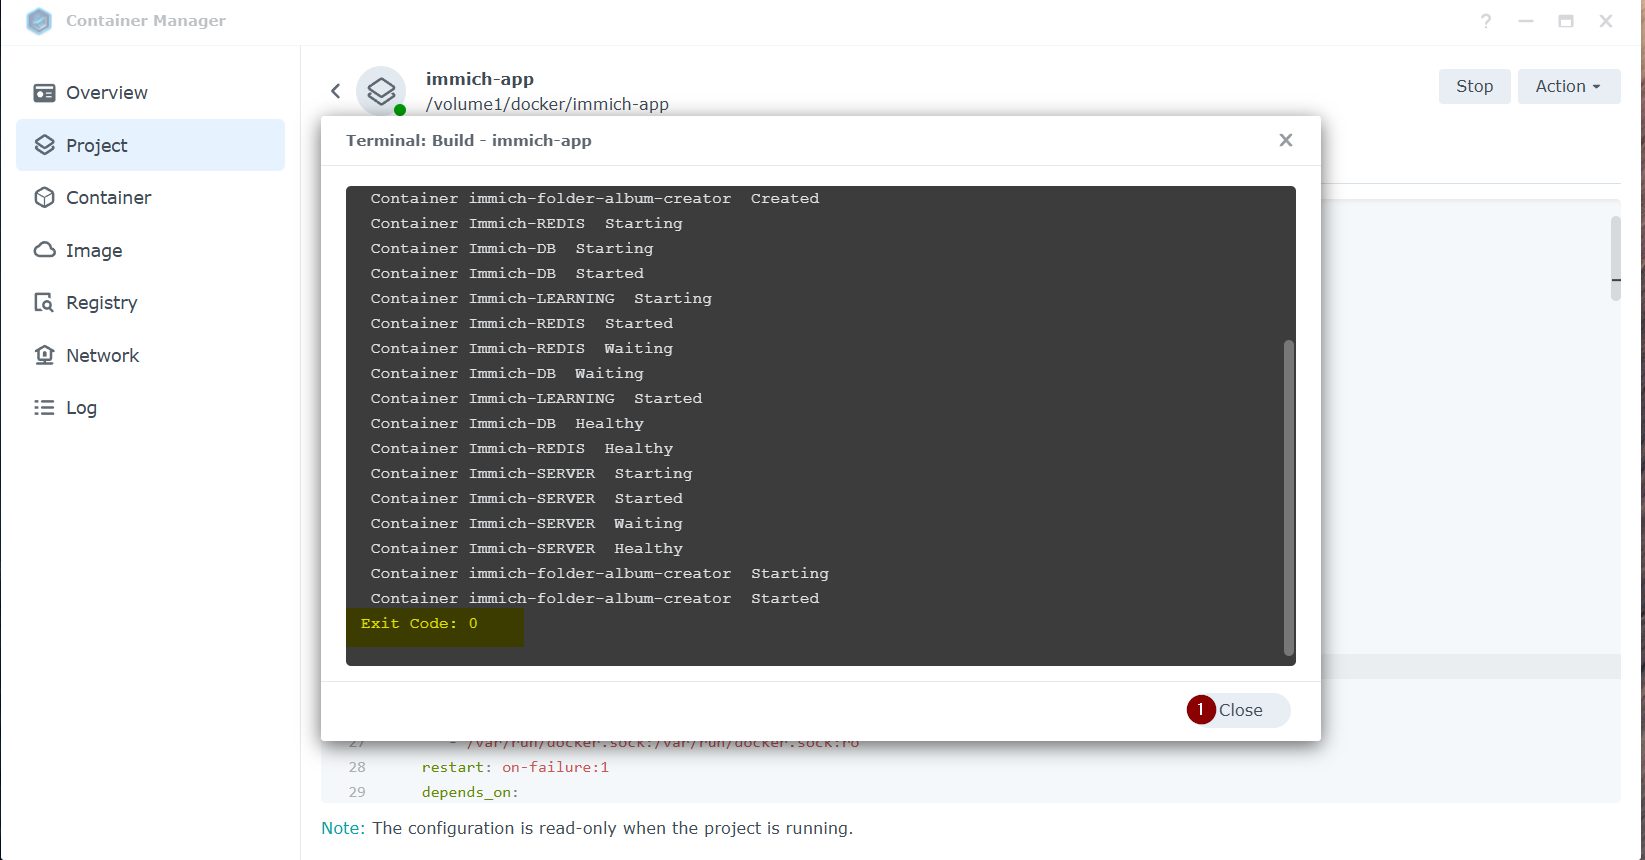The image size is (1645, 860).
Task: Click 'Immich-REDIS Healthy' log line
Action: point(522,448)
